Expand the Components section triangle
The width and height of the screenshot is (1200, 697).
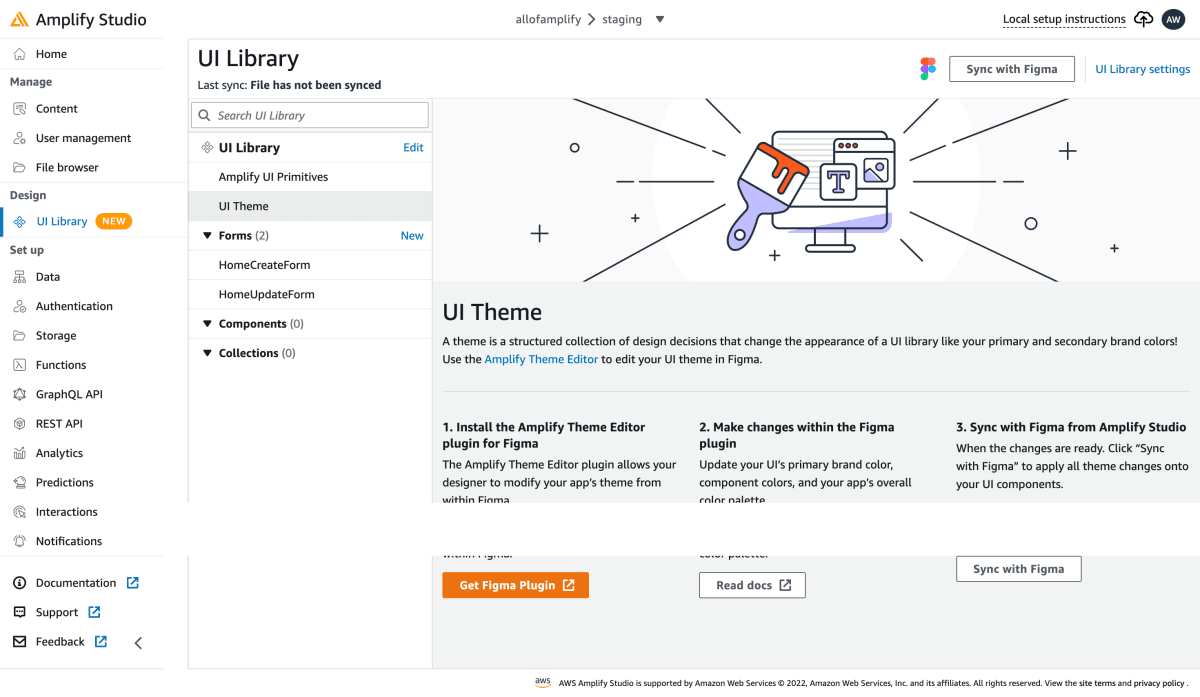[208, 324]
